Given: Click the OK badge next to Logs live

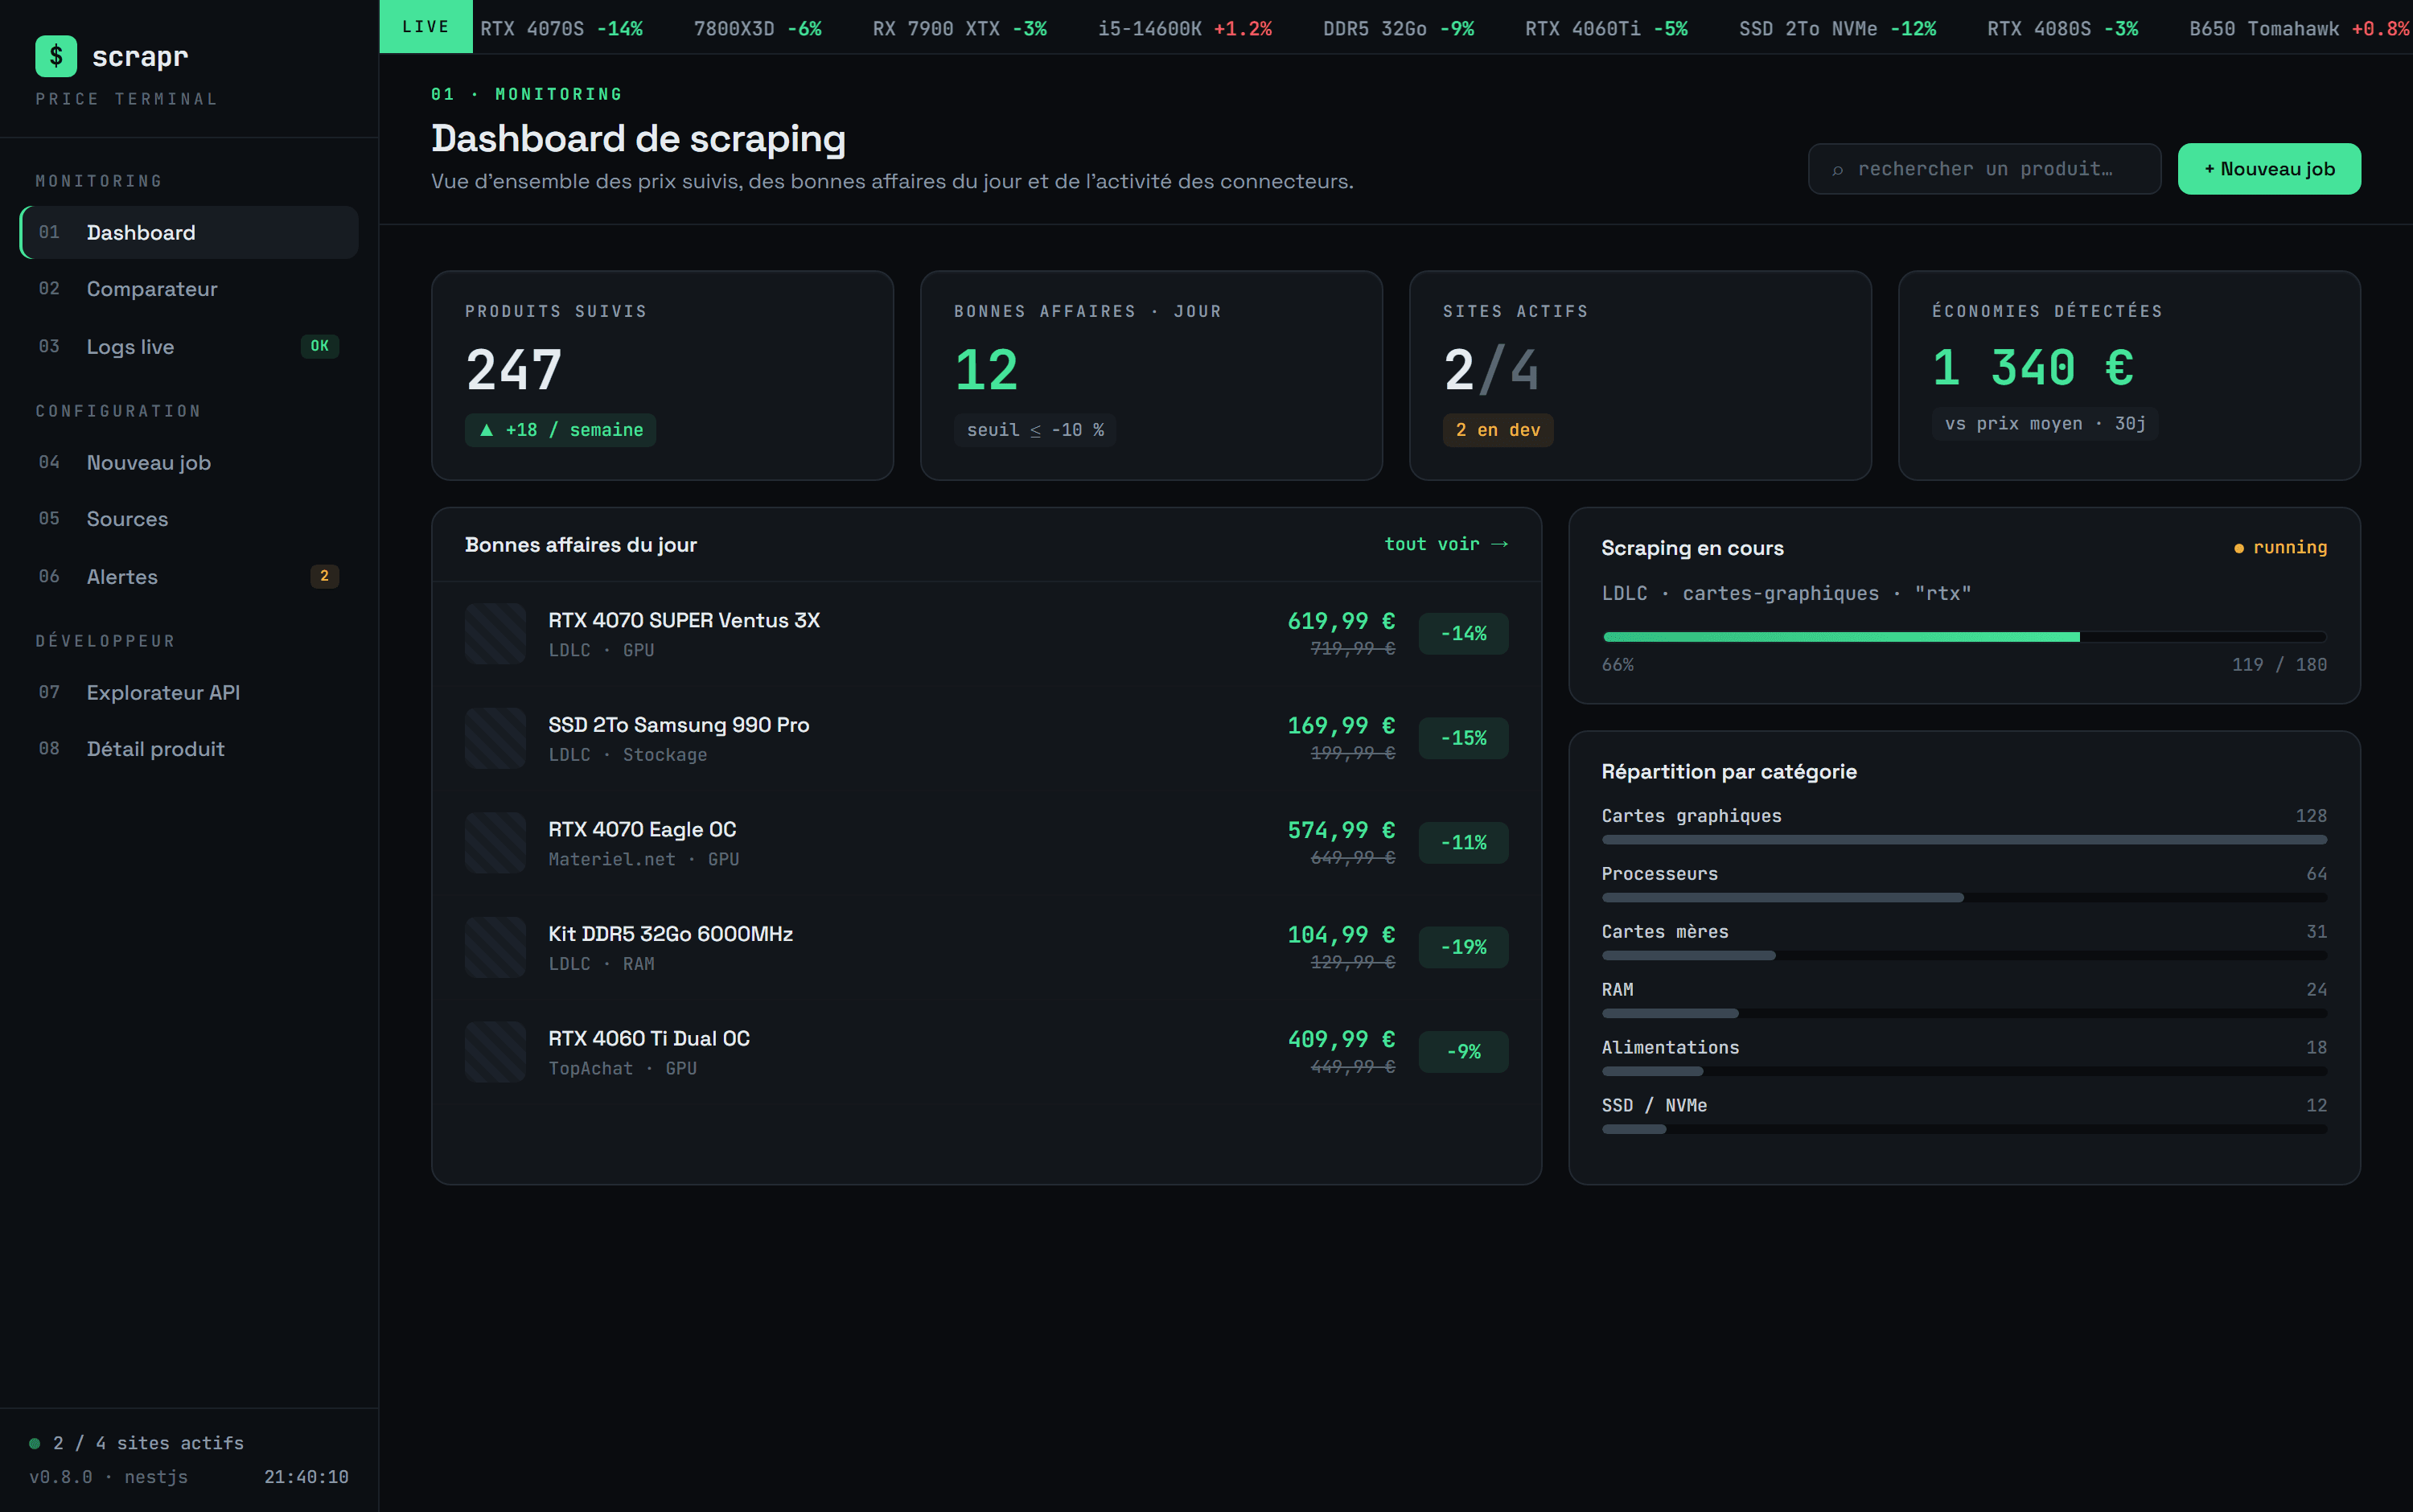Looking at the screenshot, I should point(320,346).
